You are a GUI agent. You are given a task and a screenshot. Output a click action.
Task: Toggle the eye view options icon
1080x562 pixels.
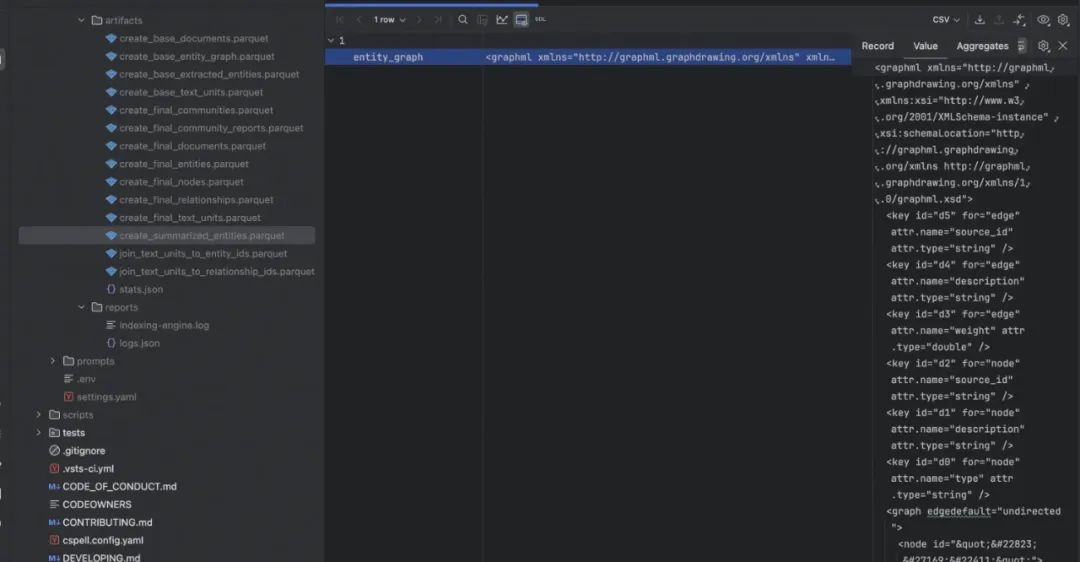click(x=1043, y=20)
